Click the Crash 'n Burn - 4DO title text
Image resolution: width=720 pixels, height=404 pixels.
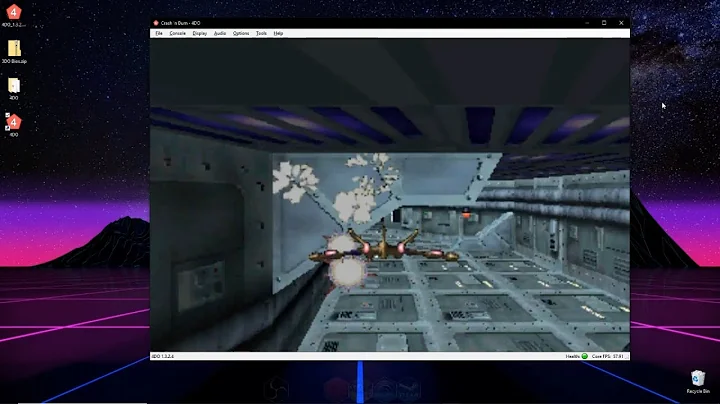pyautogui.click(x=180, y=23)
